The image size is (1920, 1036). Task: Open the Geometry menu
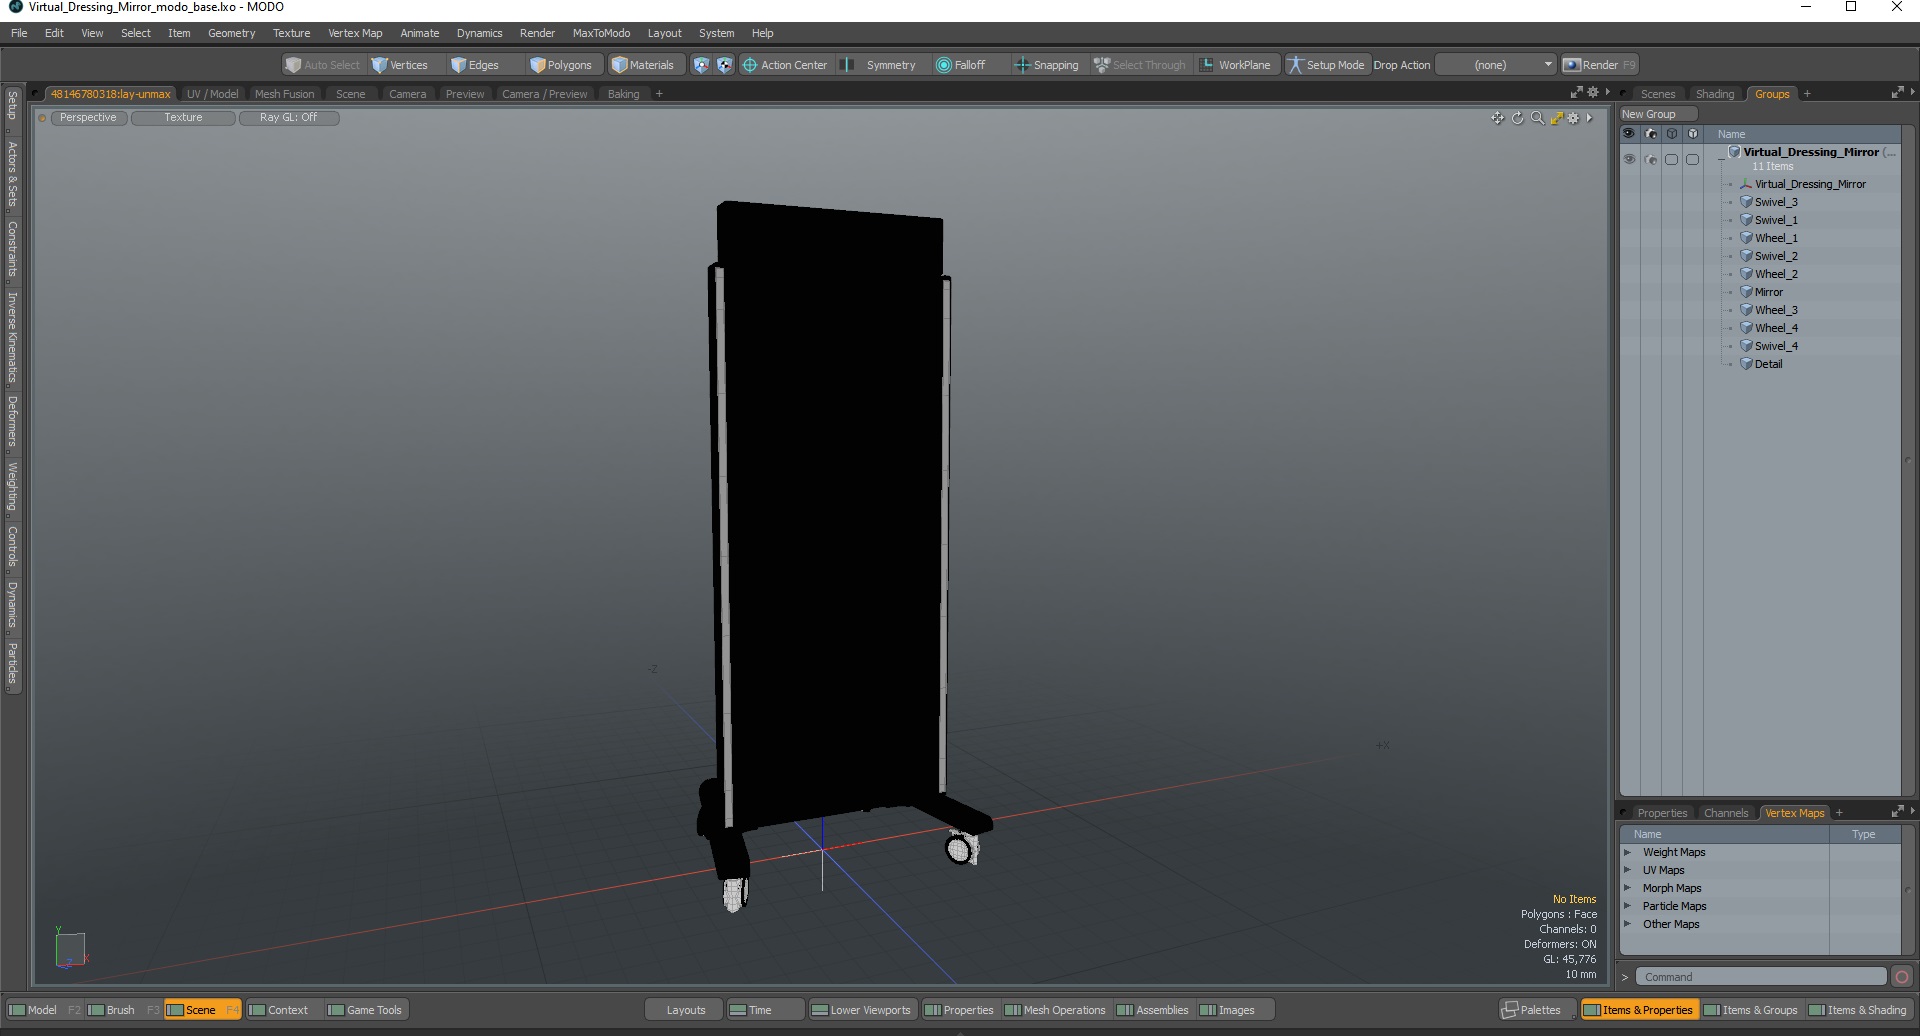pyautogui.click(x=231, y=33)
